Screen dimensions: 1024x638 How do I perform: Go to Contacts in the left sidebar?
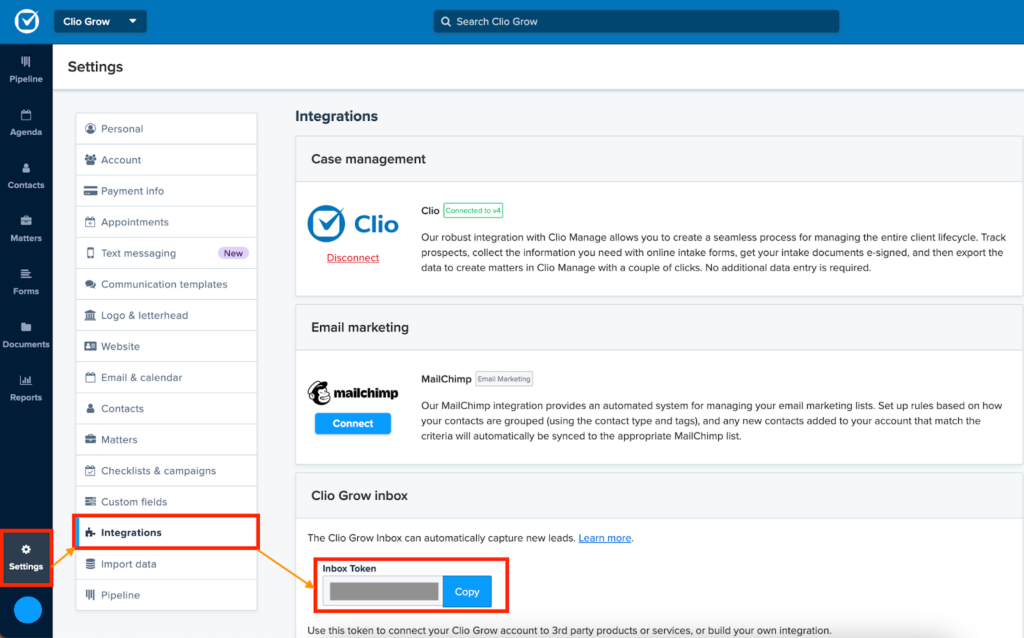tap(26, 175)
